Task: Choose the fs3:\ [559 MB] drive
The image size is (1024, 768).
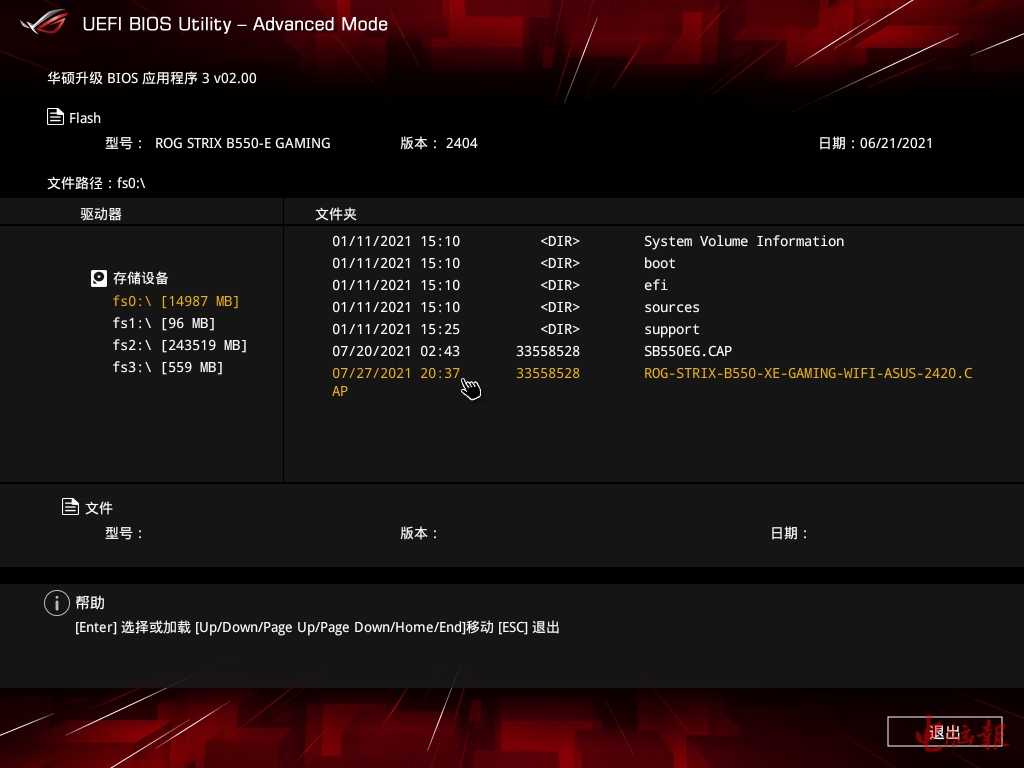Action: (168, 367)
